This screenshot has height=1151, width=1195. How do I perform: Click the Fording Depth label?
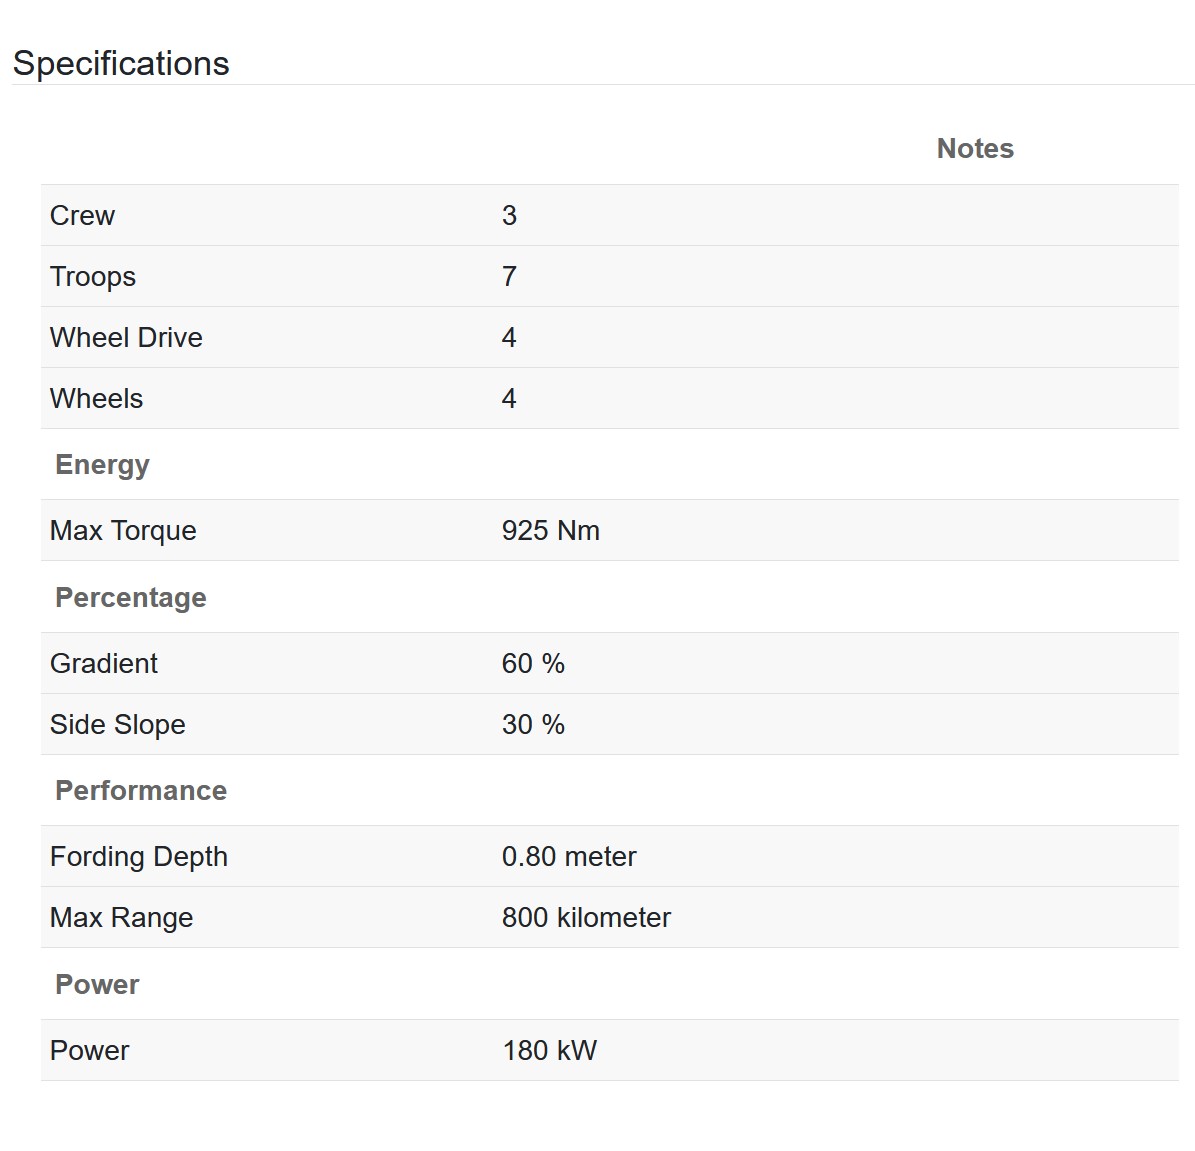pyautogui.click(x=139, y=857)
